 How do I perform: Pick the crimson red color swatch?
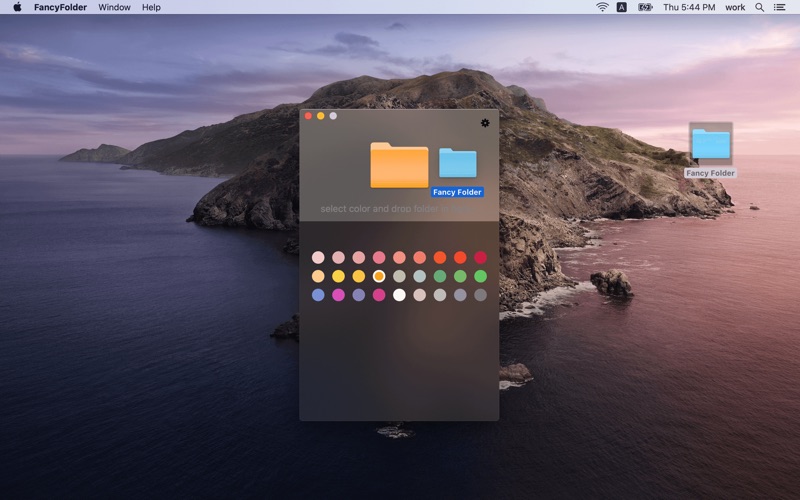tap(480, 257)
